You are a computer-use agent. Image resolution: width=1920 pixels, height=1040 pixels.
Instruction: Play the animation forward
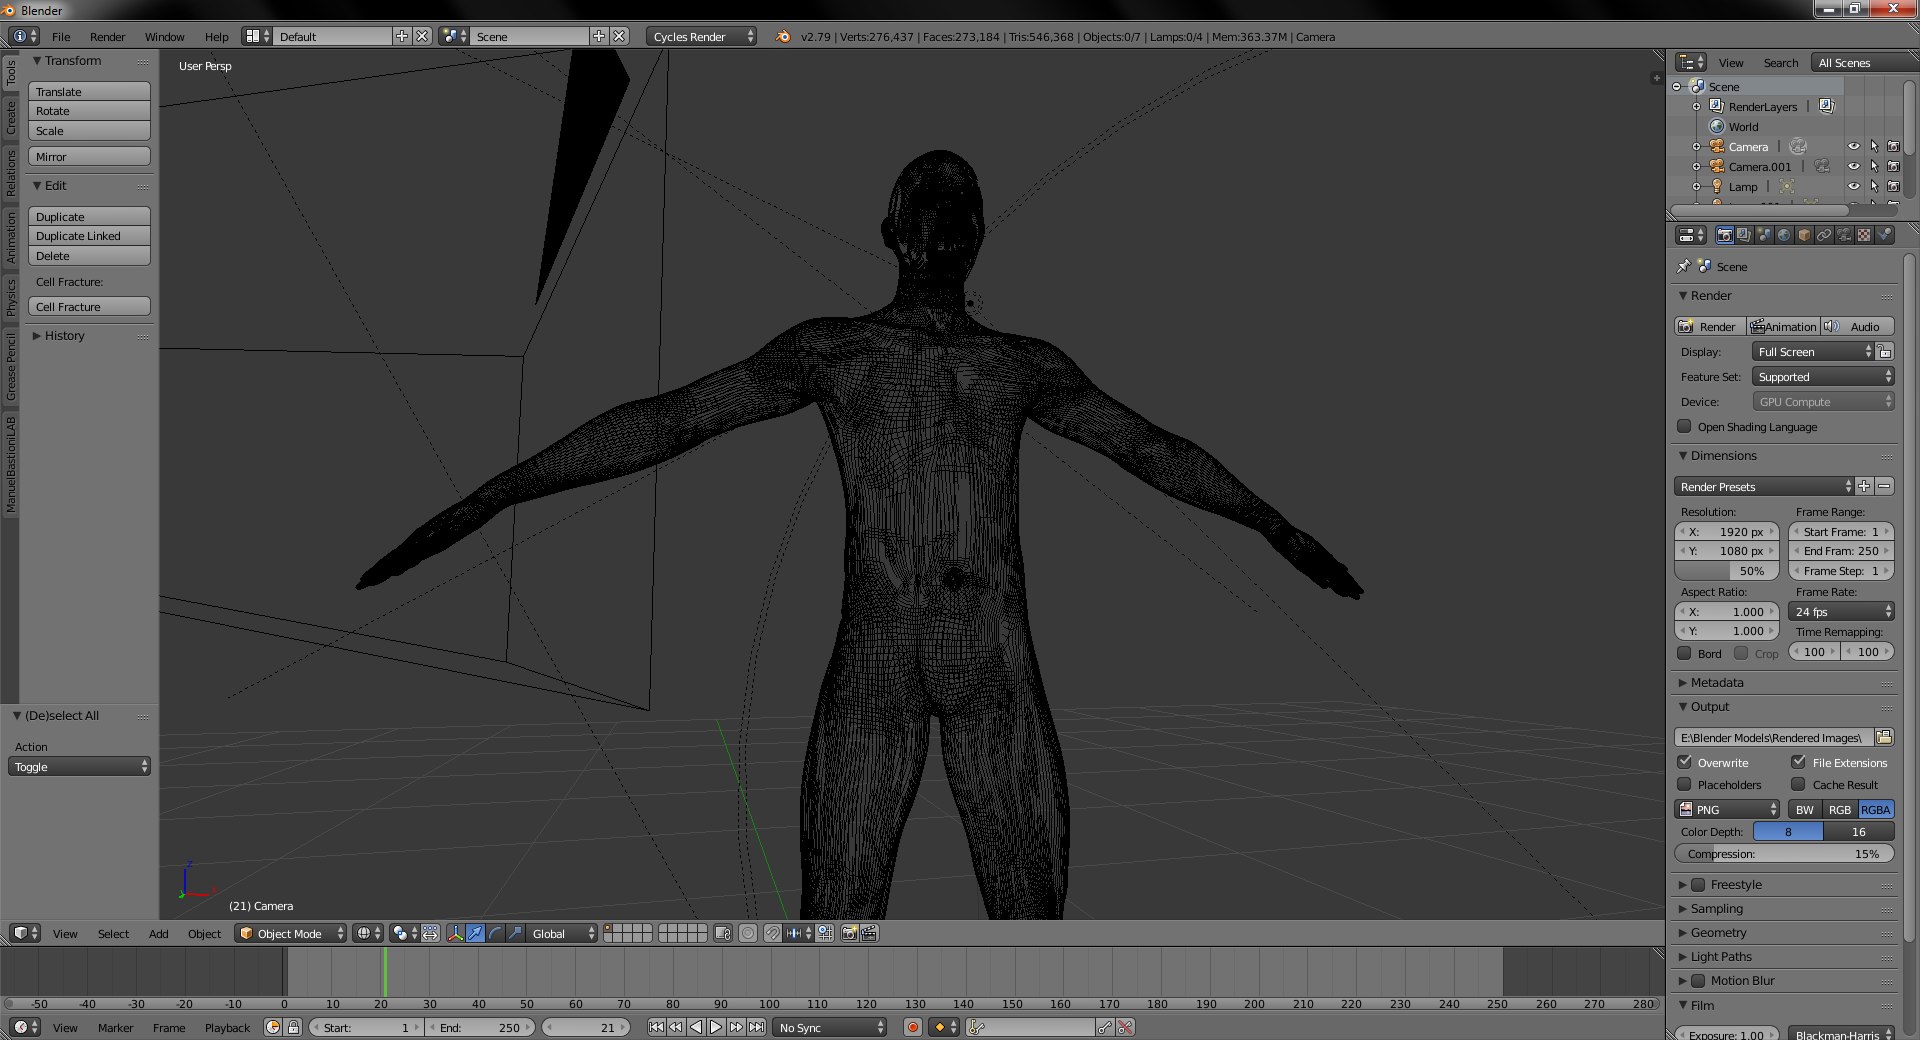(716, 1027)
